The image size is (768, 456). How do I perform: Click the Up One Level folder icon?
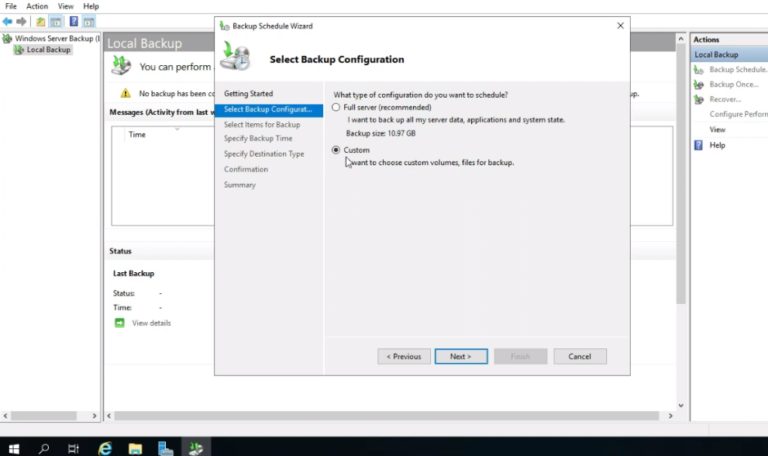(40, 21)
